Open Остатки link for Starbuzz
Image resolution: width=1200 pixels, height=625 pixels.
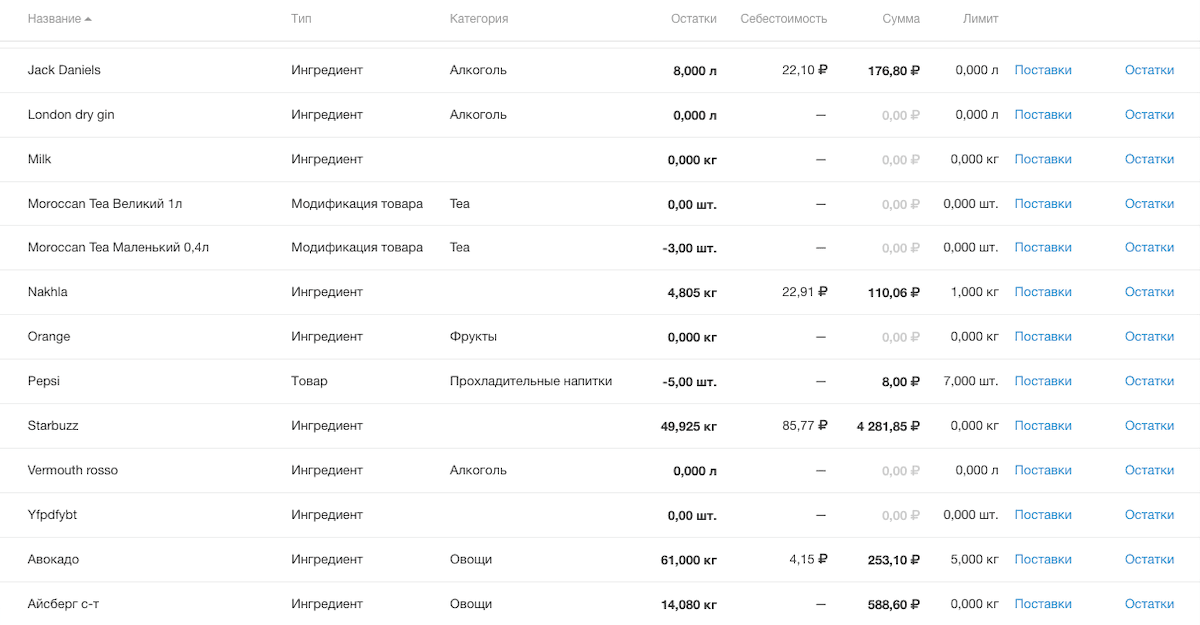1149,426
